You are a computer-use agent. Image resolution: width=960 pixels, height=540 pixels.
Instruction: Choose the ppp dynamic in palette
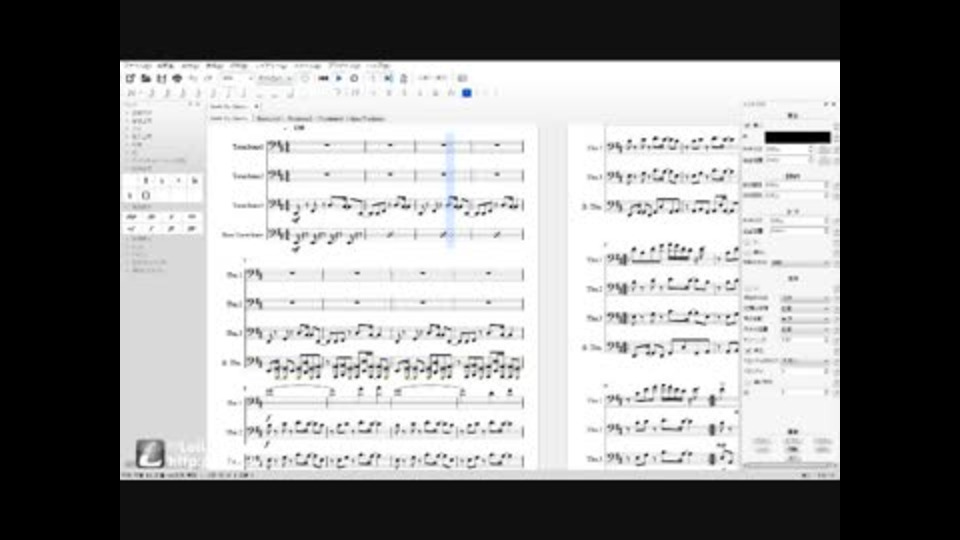131,217
